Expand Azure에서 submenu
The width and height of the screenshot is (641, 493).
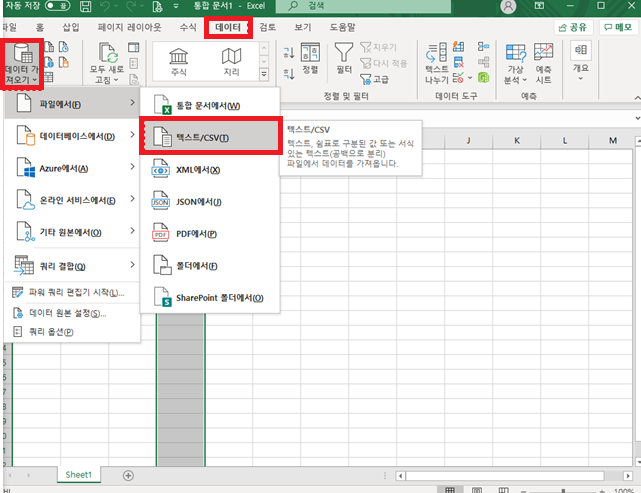72,168
